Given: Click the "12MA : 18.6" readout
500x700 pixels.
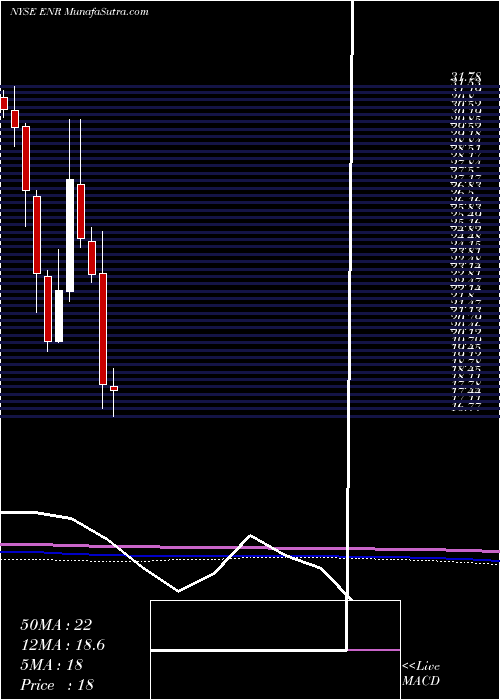Looking at the screenshot, I should (63, 645).
